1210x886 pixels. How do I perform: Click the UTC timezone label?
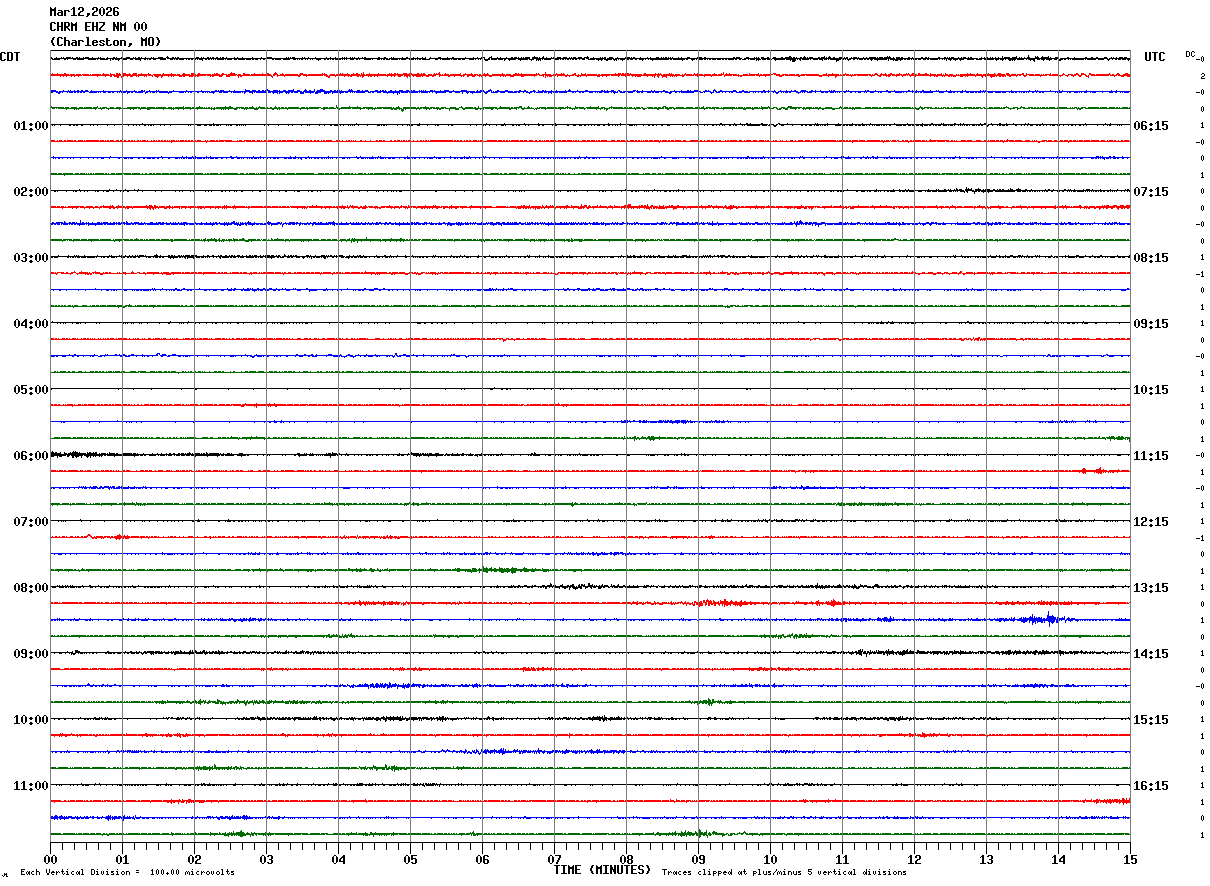click(x=1155, y=57)
